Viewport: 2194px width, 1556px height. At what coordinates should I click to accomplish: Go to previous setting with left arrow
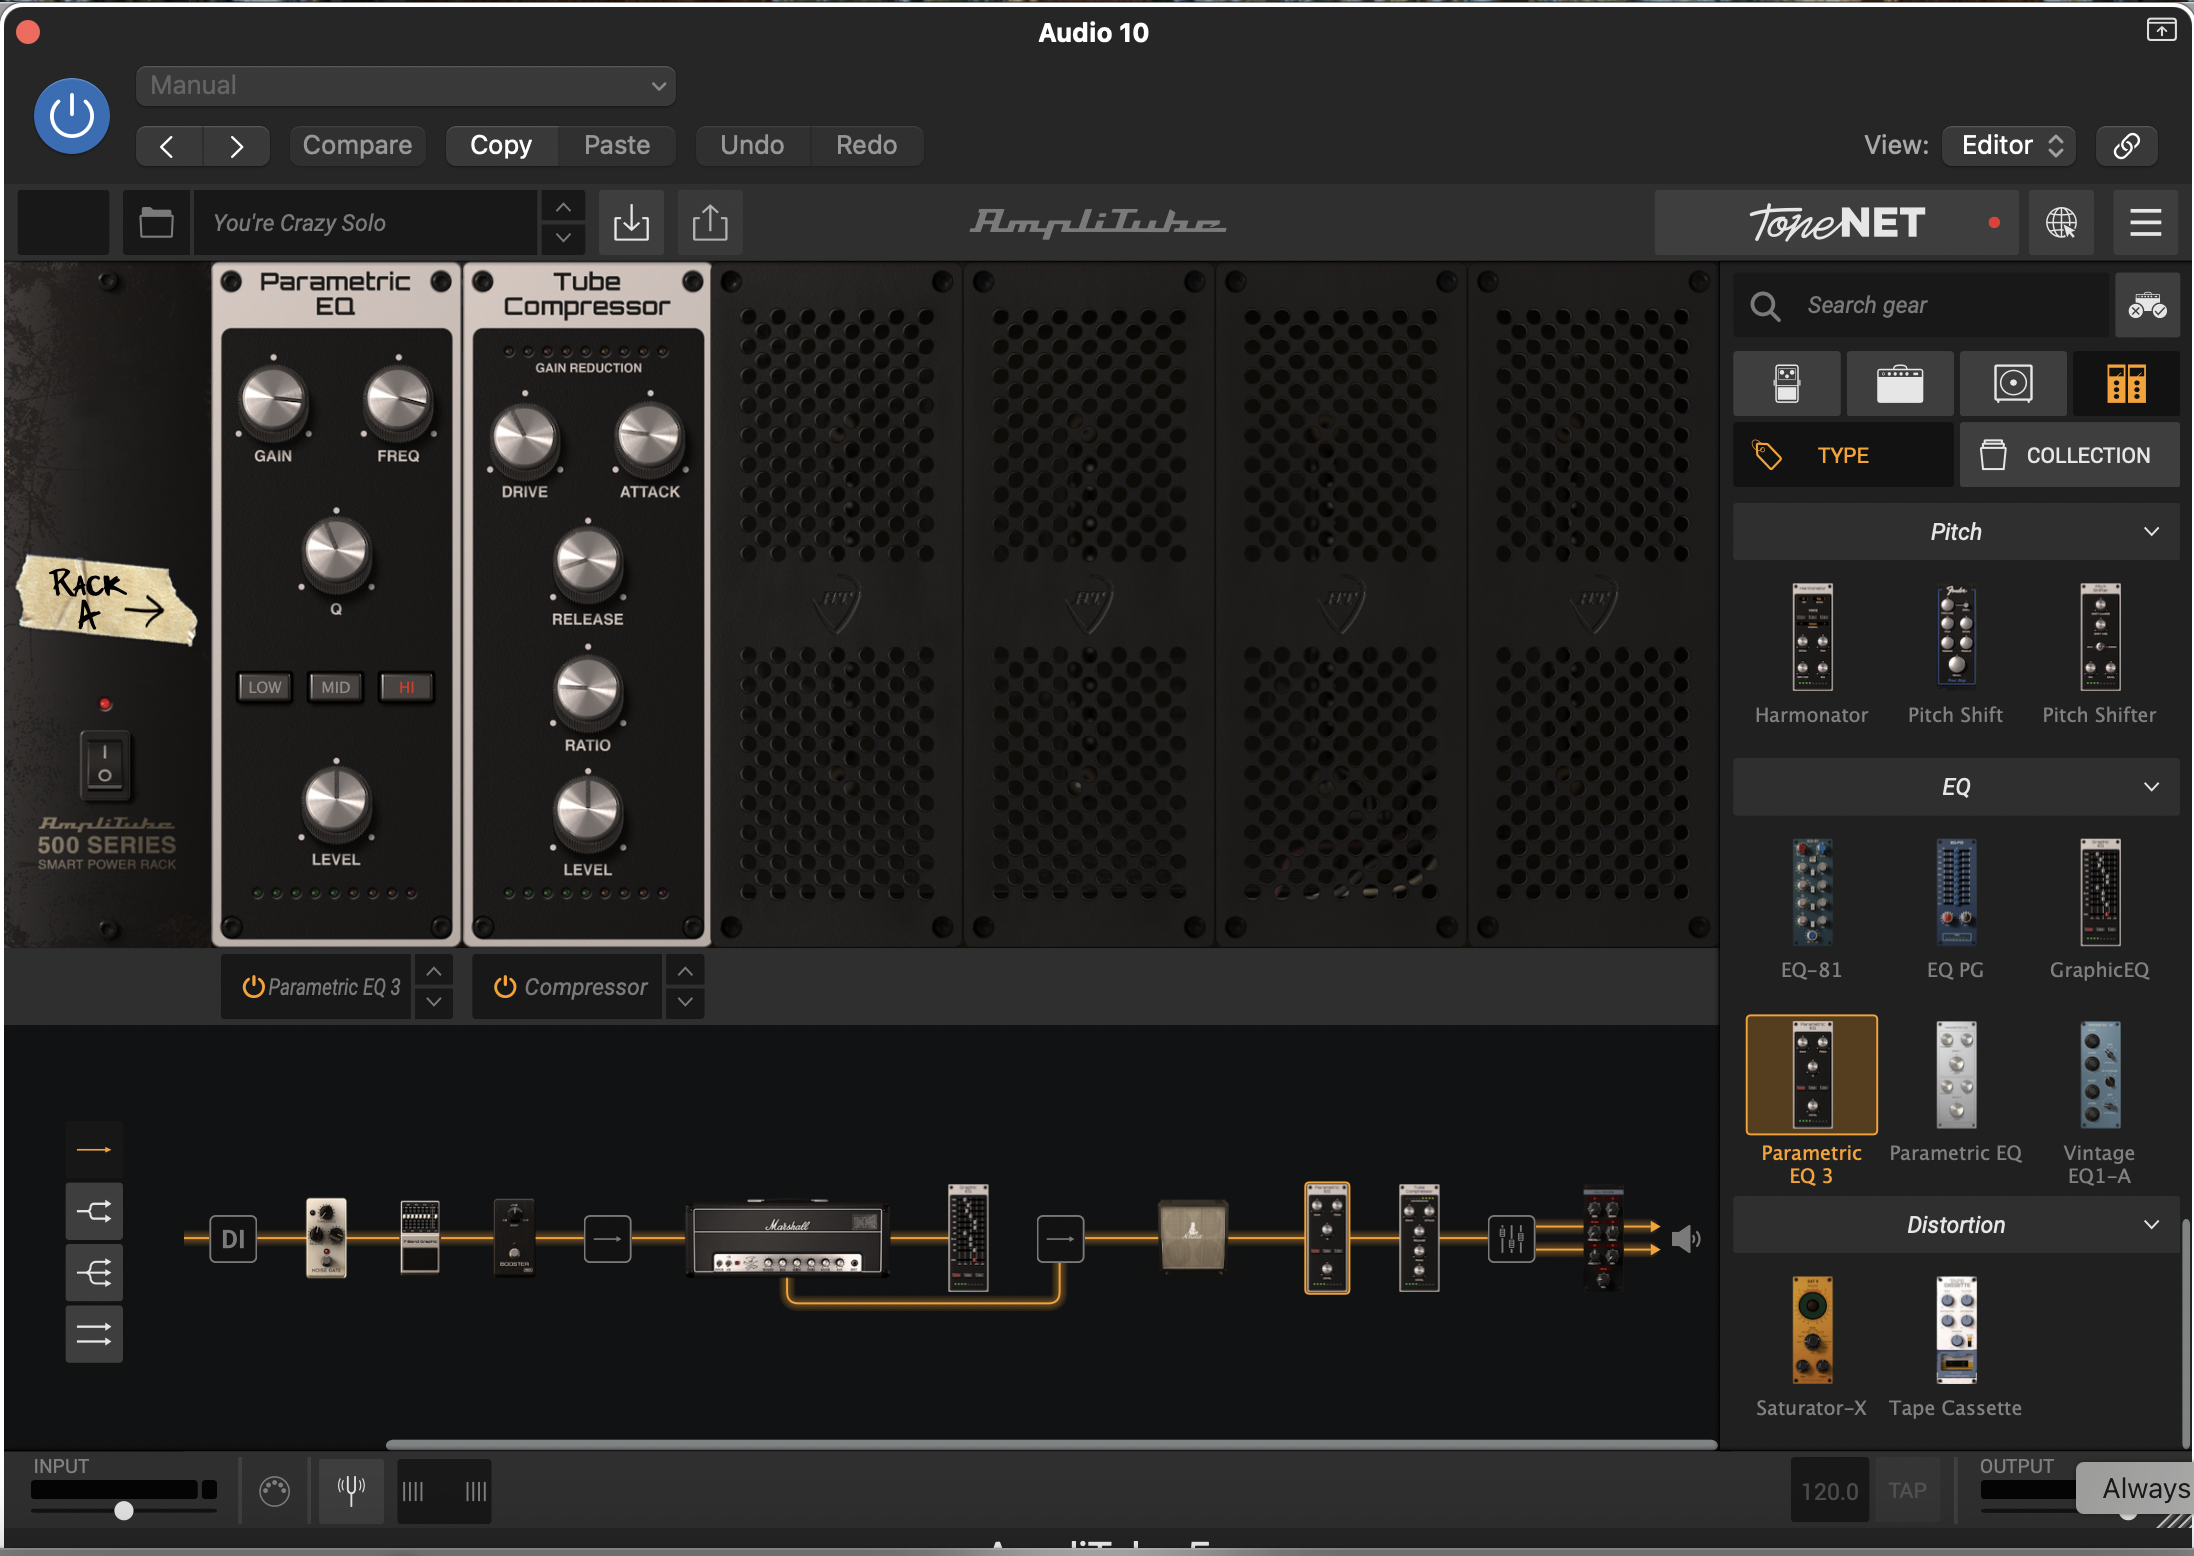tap(168, 146)
